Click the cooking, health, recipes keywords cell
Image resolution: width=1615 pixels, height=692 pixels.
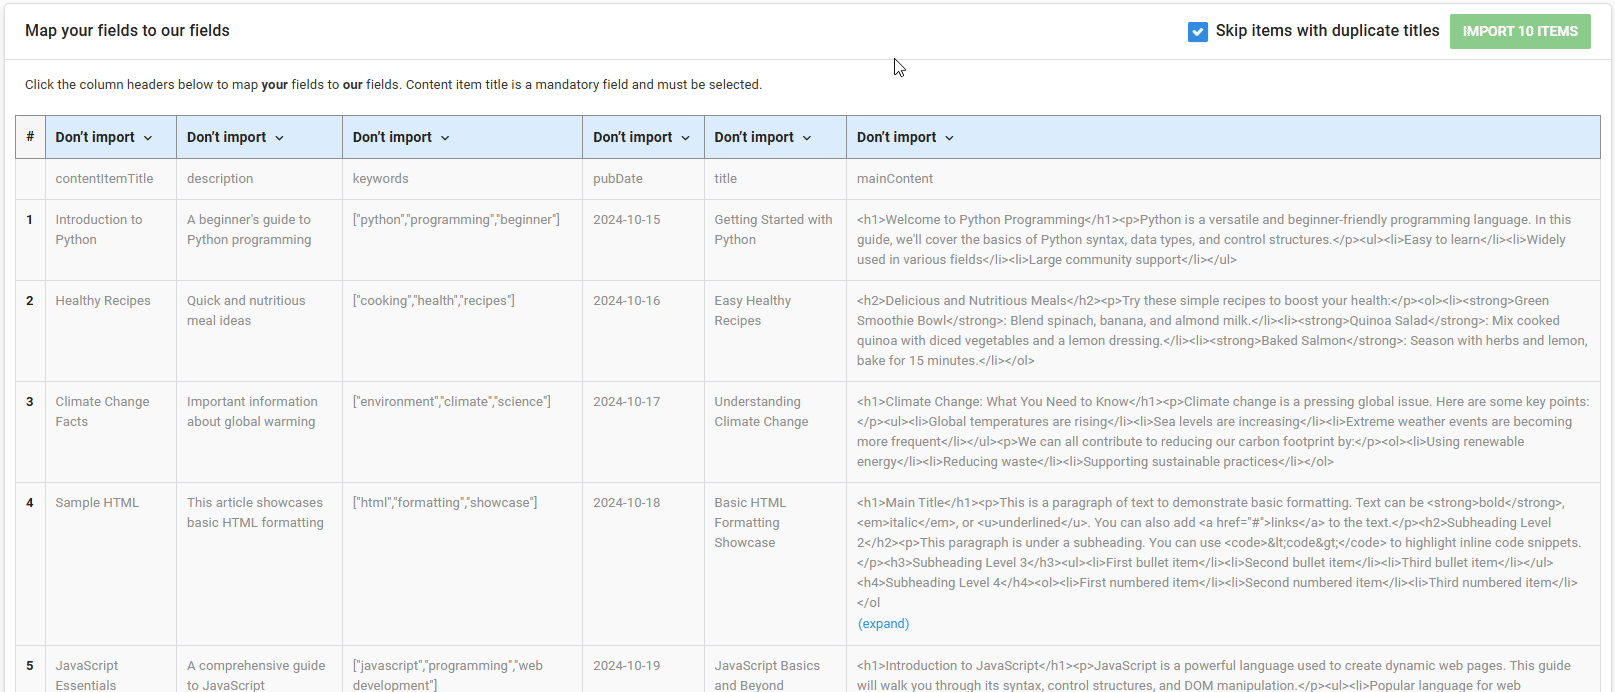462,331
